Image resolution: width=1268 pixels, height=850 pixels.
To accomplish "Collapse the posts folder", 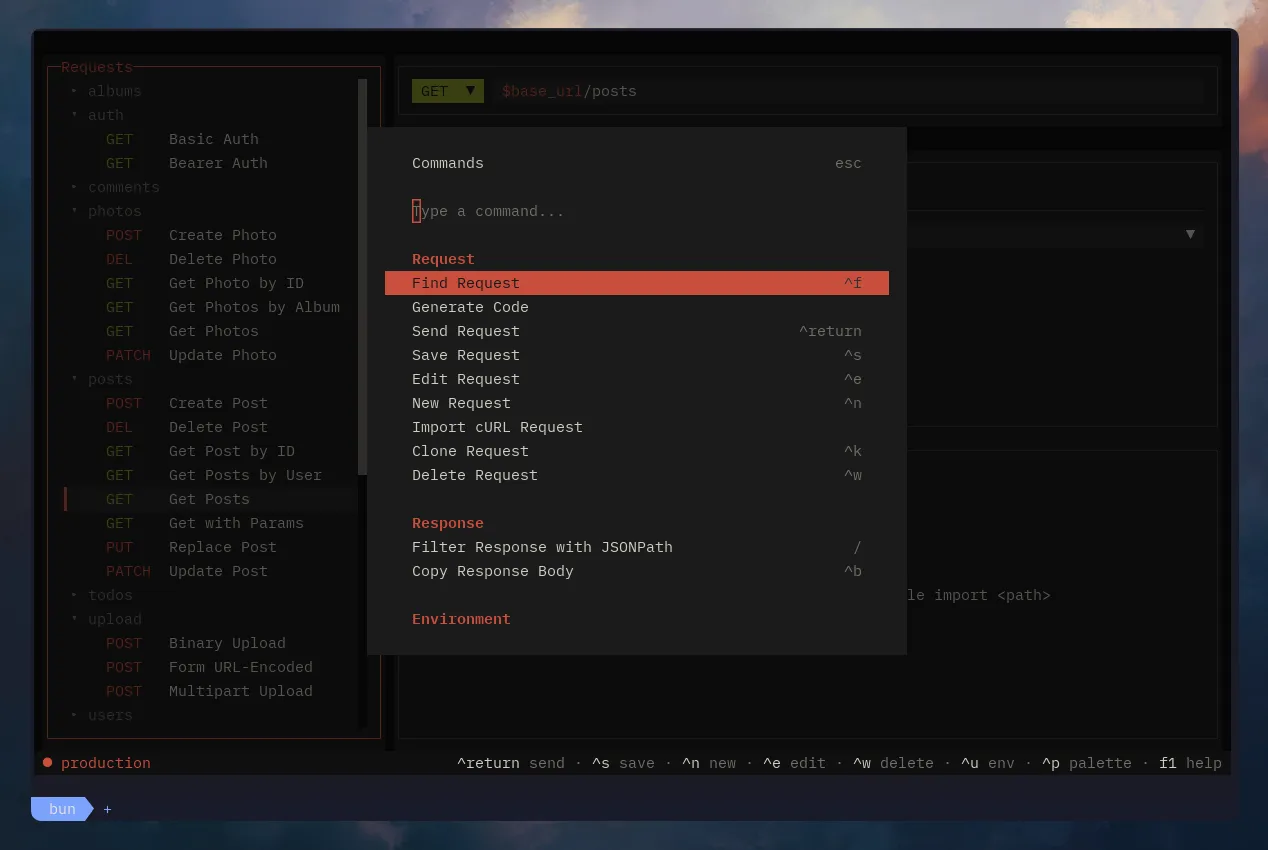I will [x=101, y=379].
